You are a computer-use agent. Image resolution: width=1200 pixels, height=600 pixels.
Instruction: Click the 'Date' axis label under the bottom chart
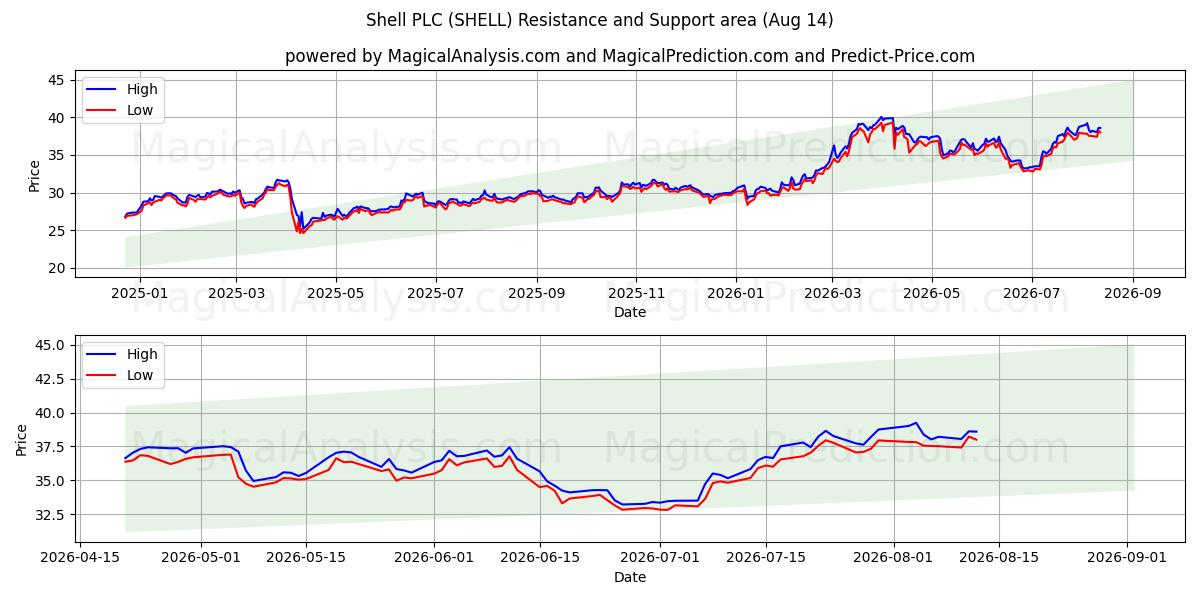point(630,577)
